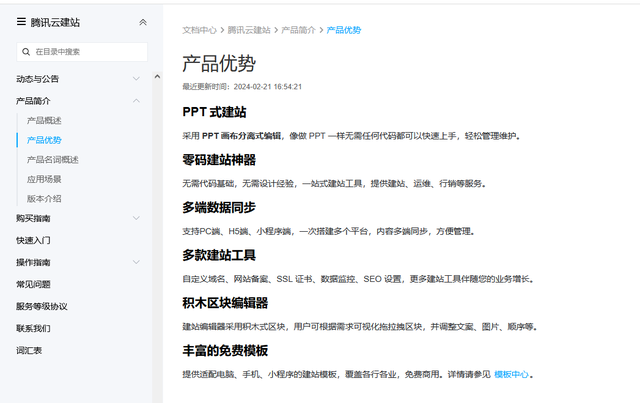The width and height of the screenshot is (640, 403).
Task: Click the 零码建站神器 heading
Action: pyautogui.click(x=219, y=160)
